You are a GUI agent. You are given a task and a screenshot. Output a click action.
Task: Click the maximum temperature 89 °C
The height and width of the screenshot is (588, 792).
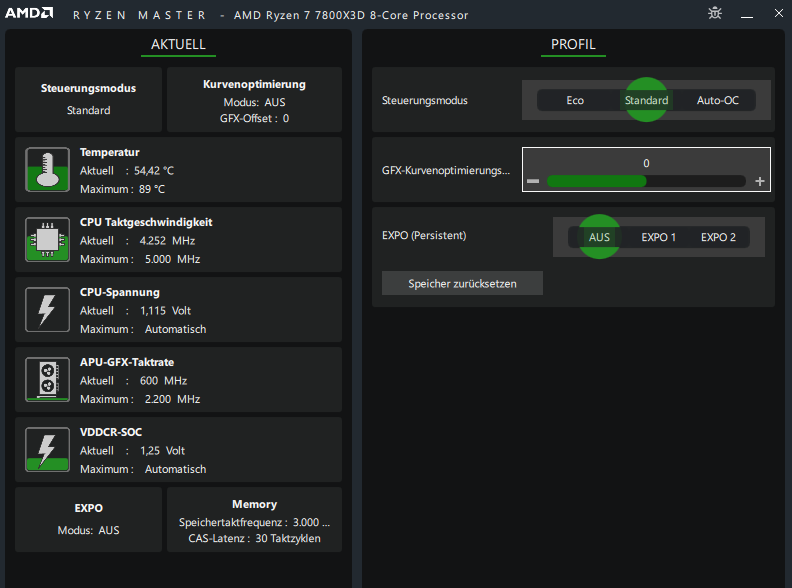[152, 189]
